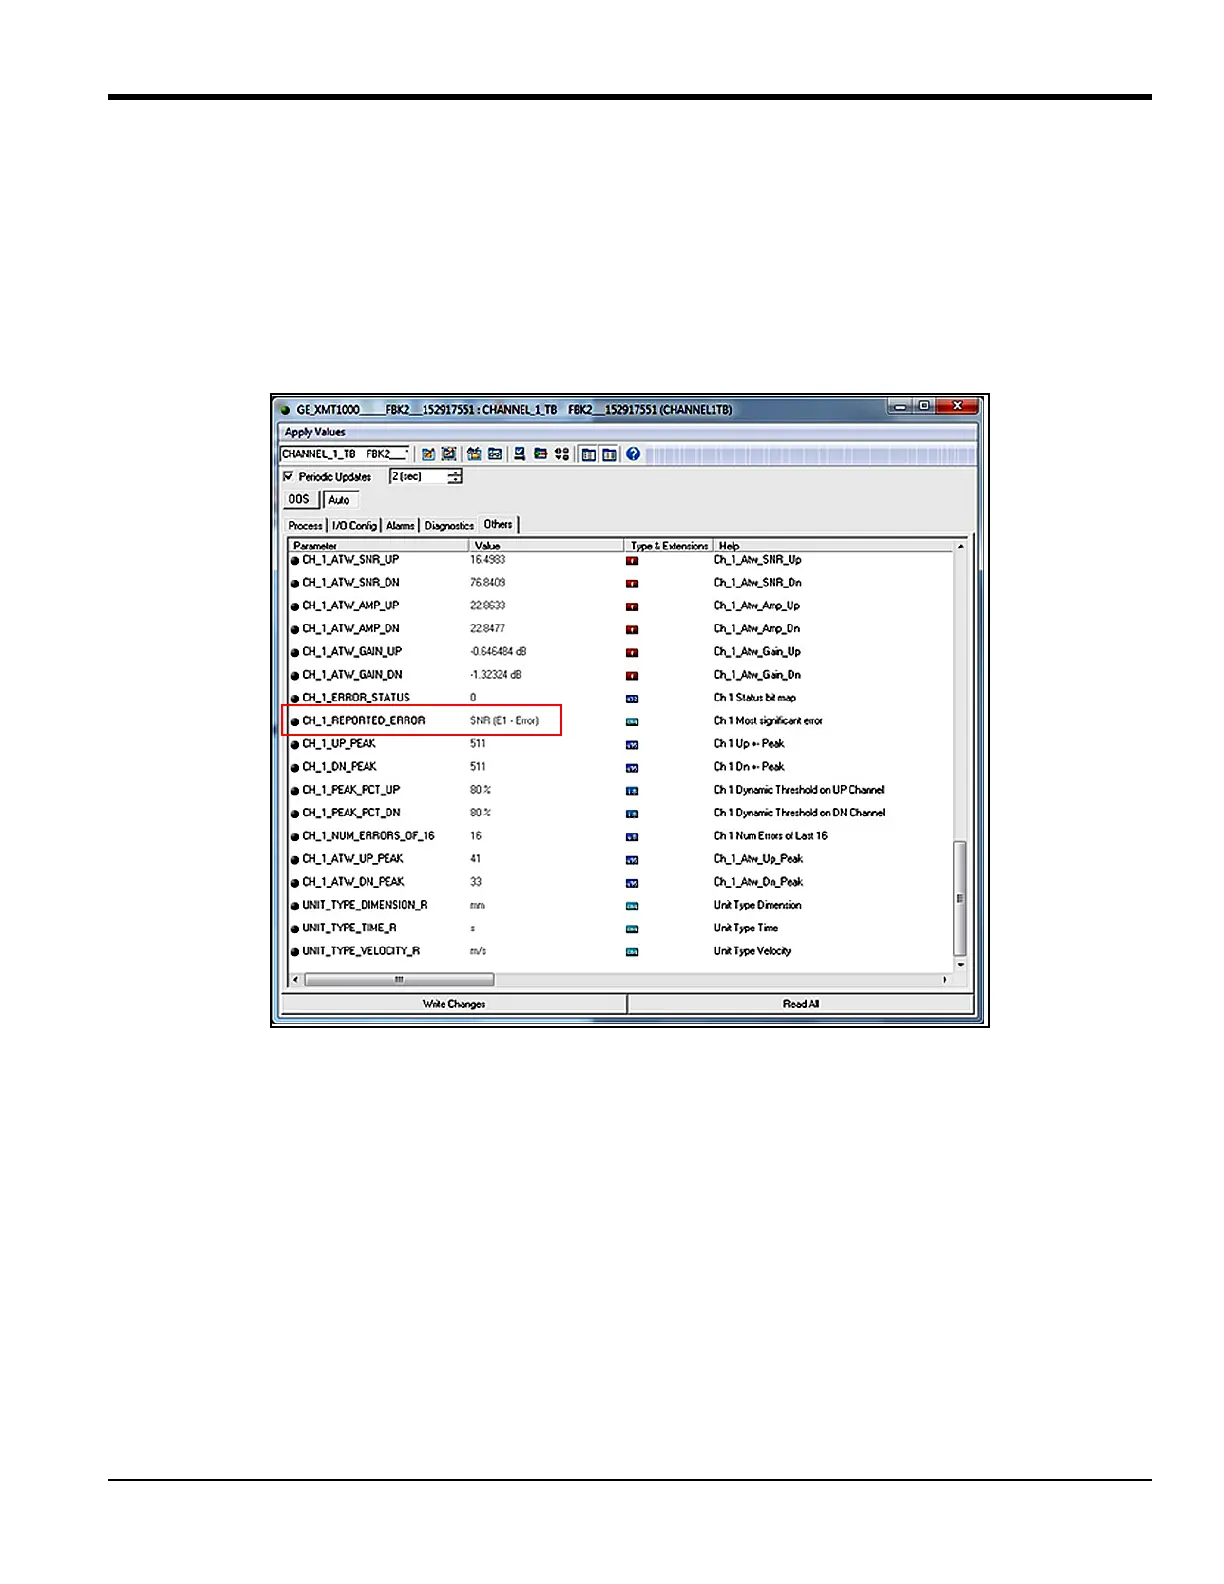This screenshot has width=1224, height=1584.
Task: Click type icon in UNIT_TYPE_DIMENSION_R row
Action: click(x=632, y=906)
